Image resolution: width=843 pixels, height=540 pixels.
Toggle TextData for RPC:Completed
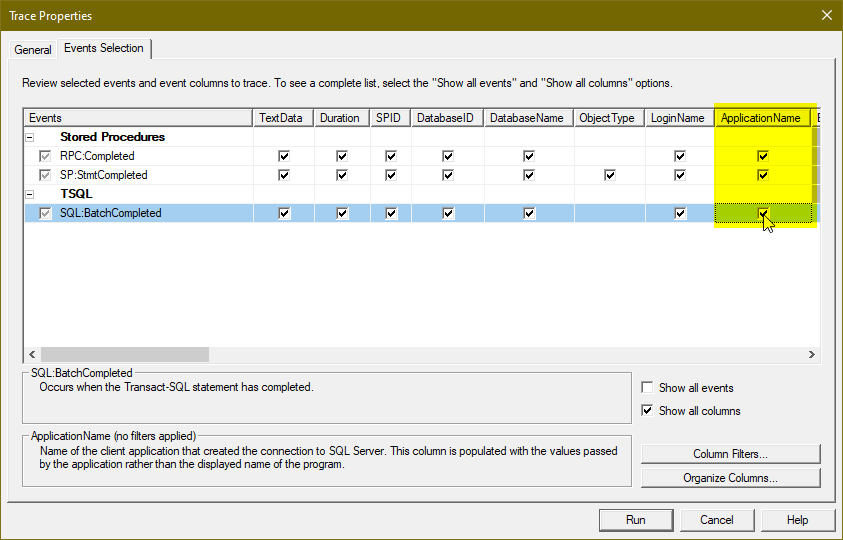pos(284,156)
